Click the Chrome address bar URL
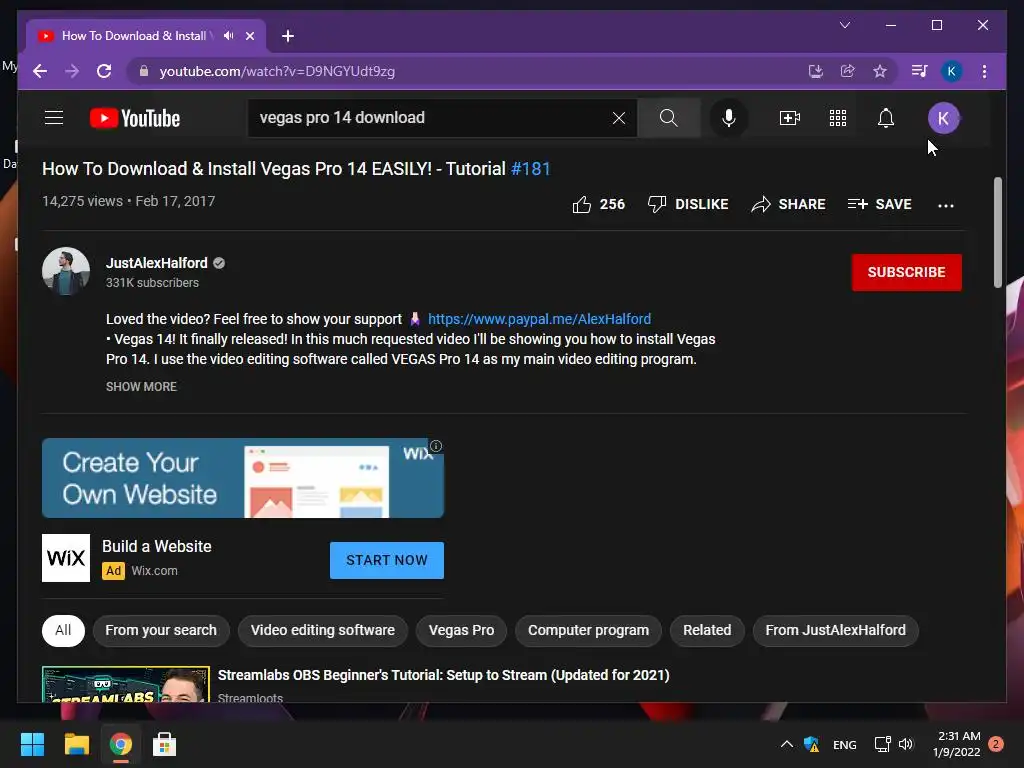This screenshot has height=768, width=1024. click(x=277, y=71)
